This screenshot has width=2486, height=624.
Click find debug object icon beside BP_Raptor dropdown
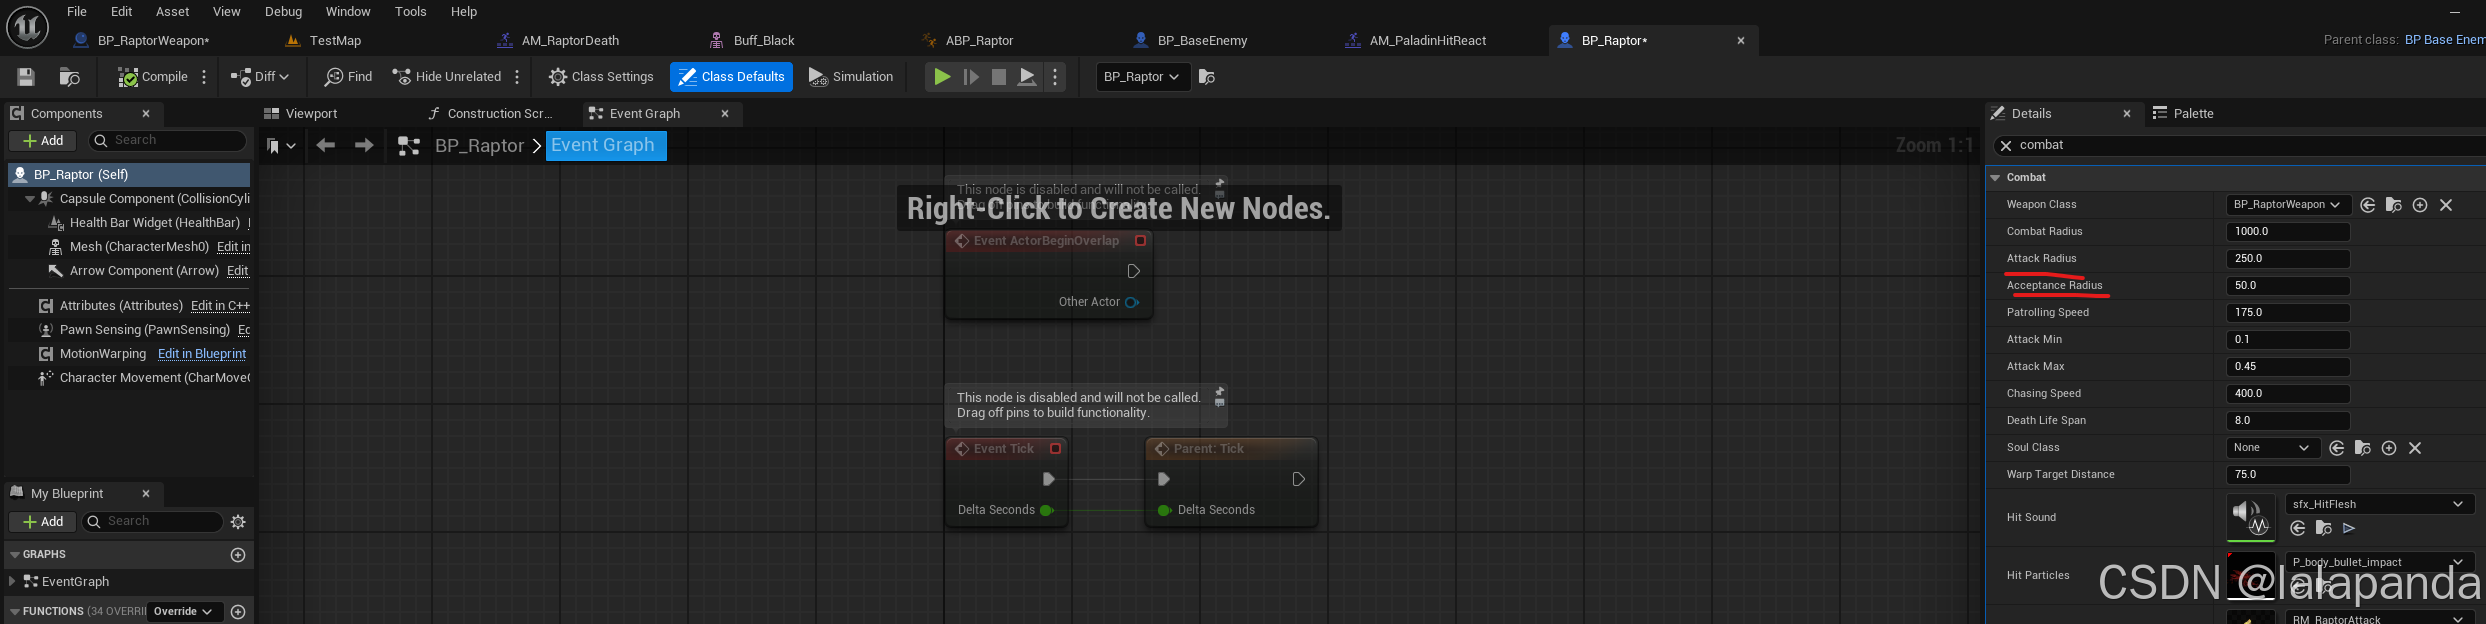[x=1207, y=77]
